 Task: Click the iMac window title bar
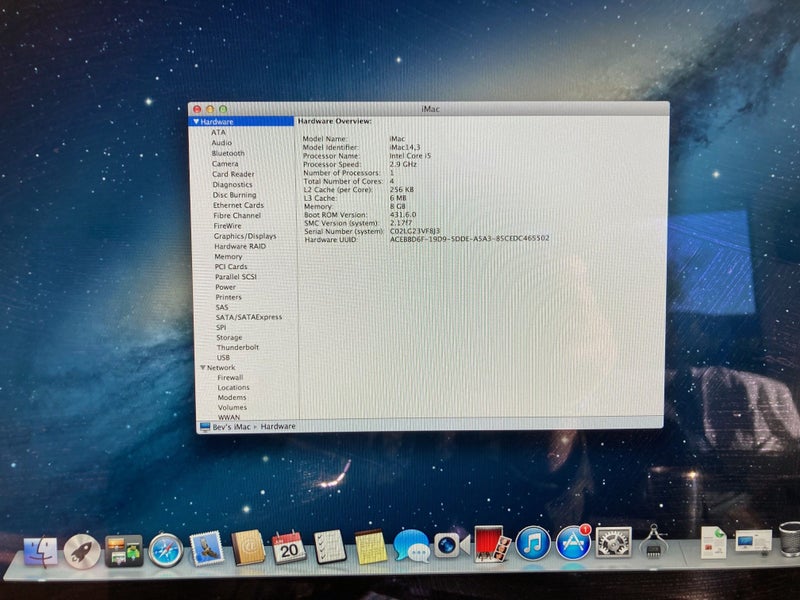430,109
